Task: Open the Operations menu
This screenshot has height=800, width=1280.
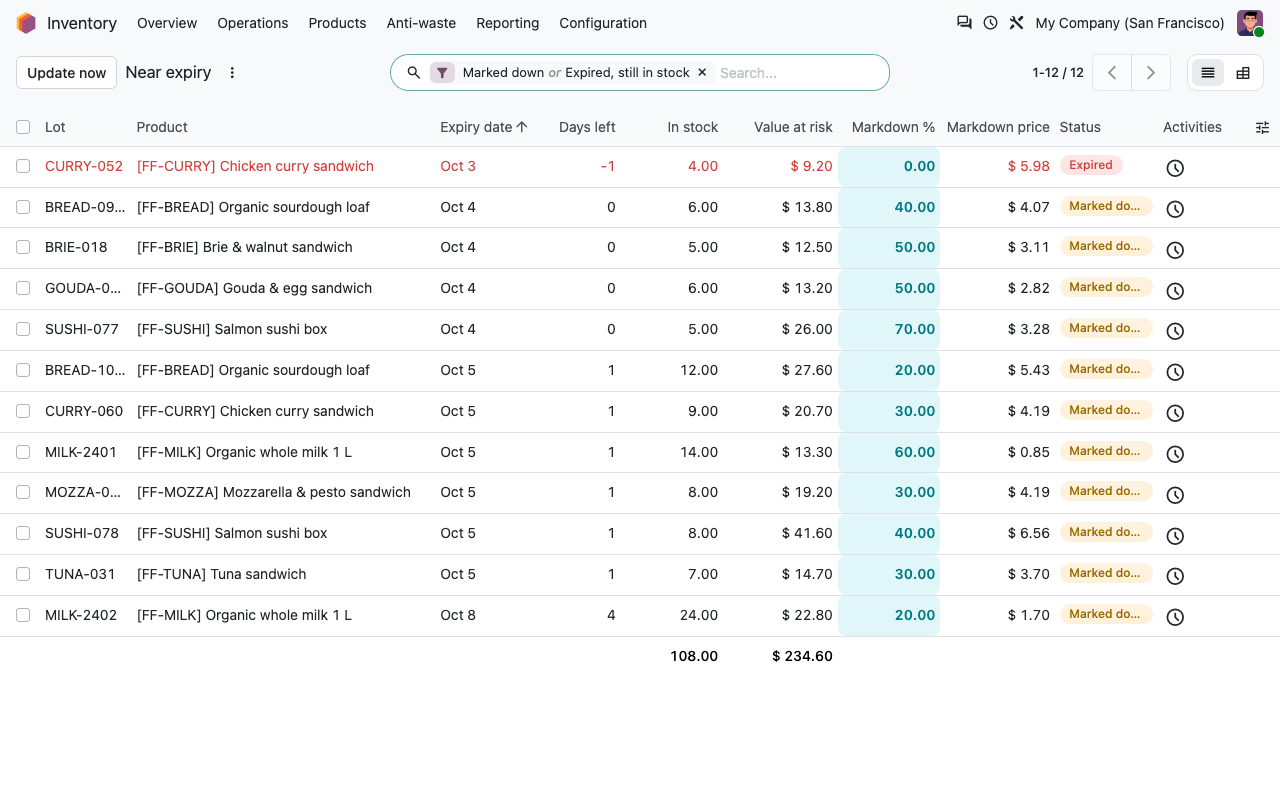Action: point(253,23)
